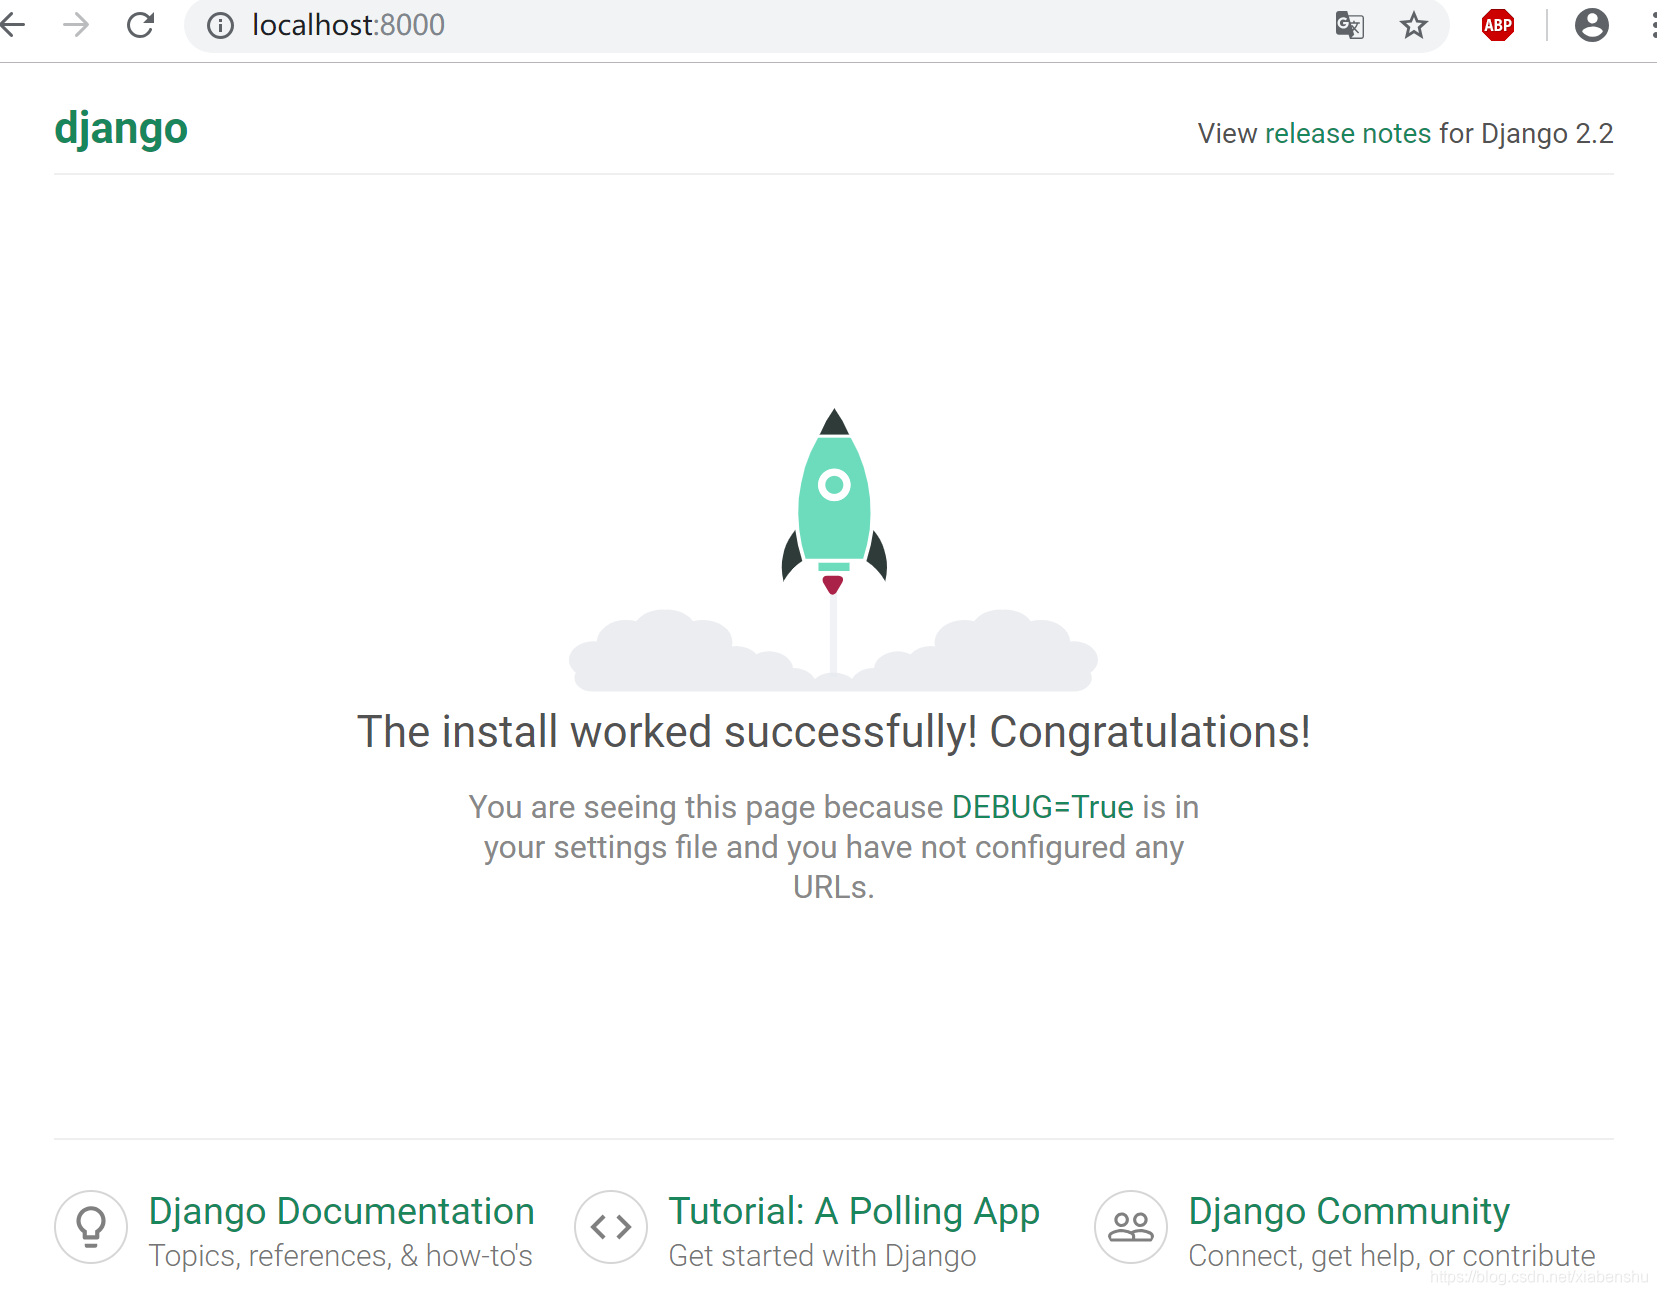Click 'Topics, references, & how-to's' text
Screen dimensions: 1657x1295
[341, 1256]
